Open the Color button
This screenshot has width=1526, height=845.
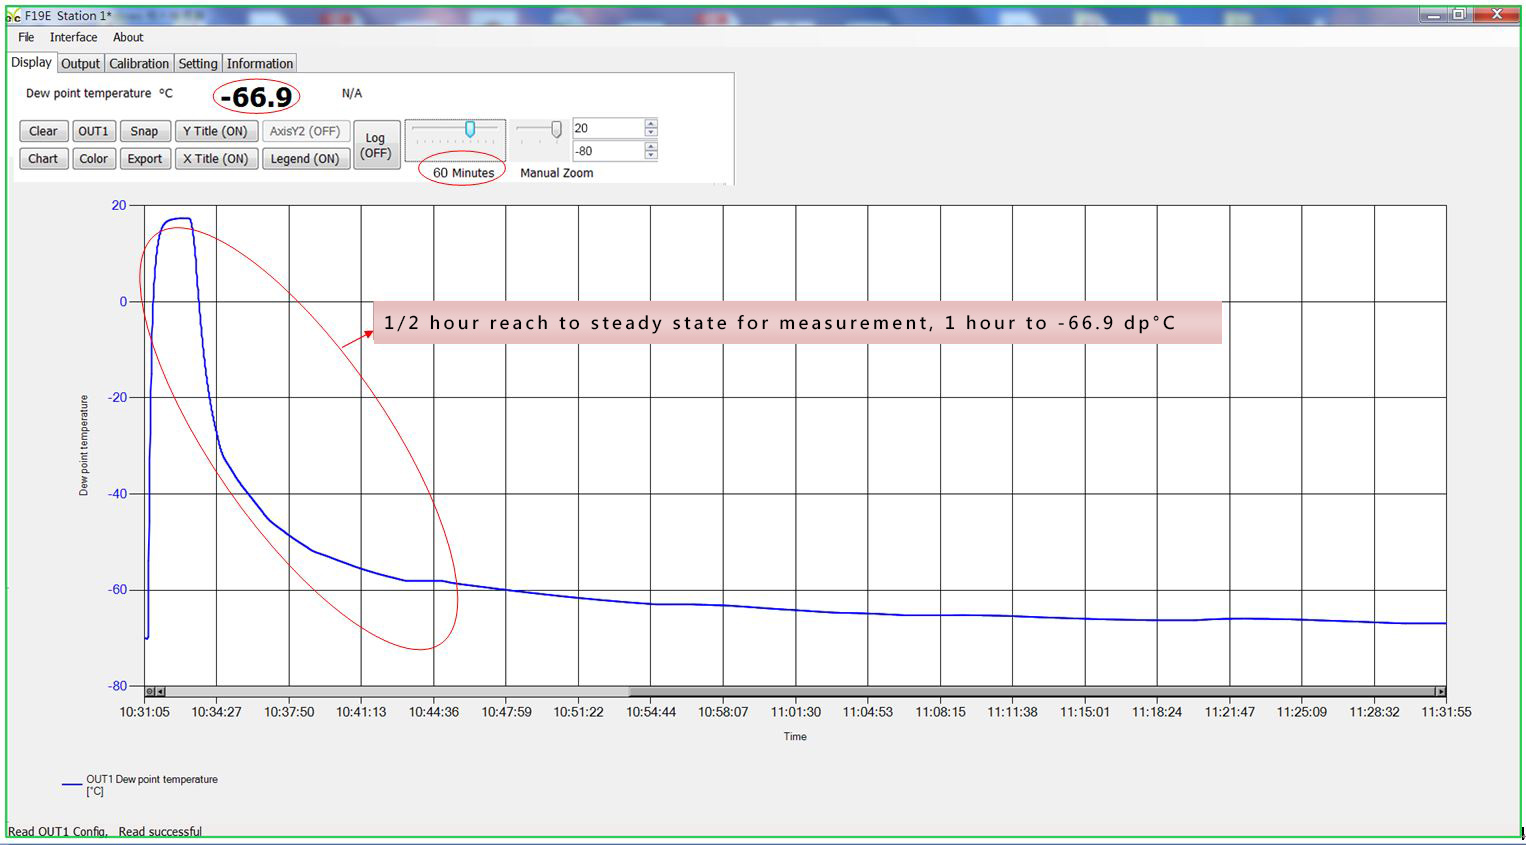(x=93, y=159)
